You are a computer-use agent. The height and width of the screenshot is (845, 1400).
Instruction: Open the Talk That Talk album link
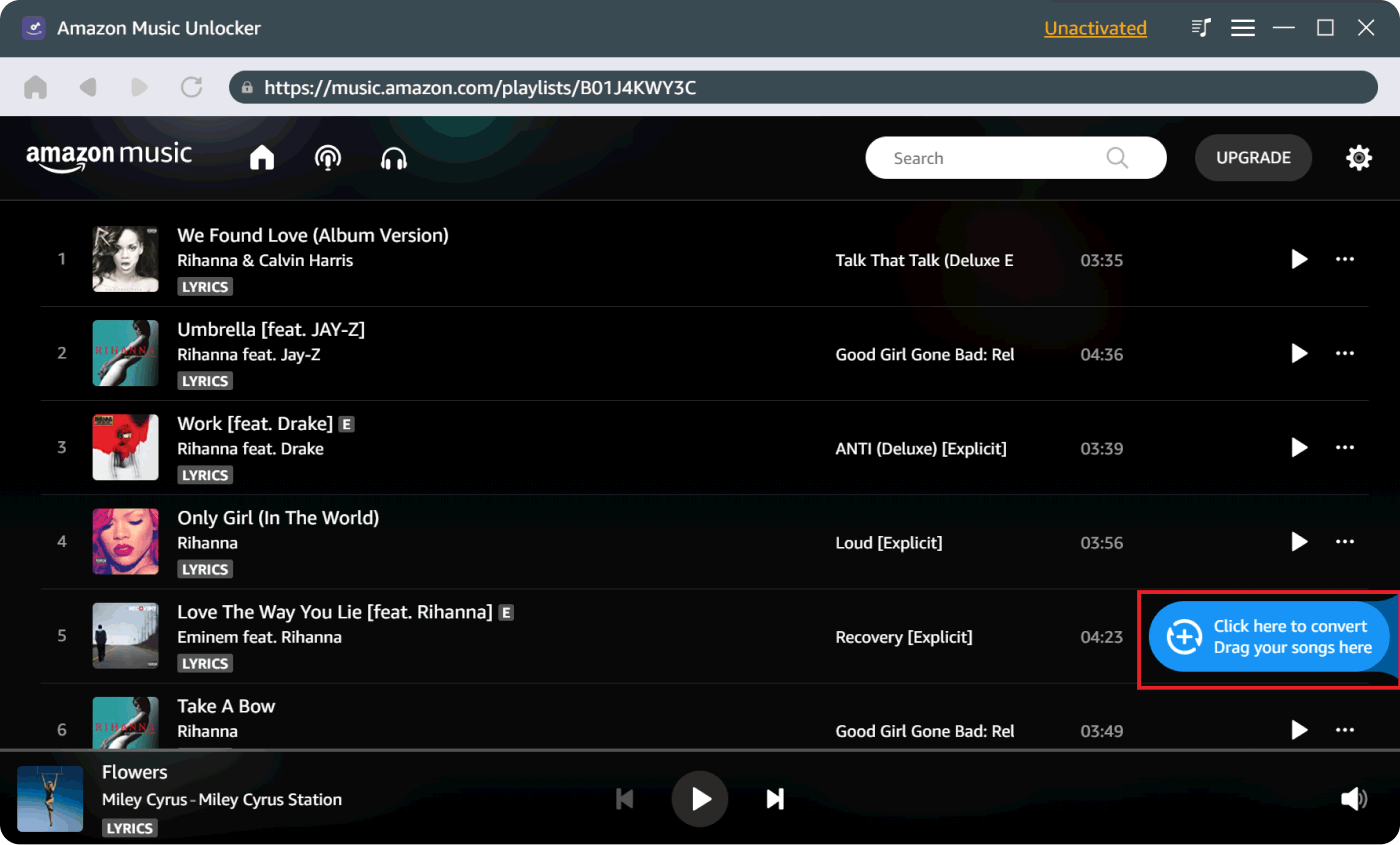click(x=924, y=260)
